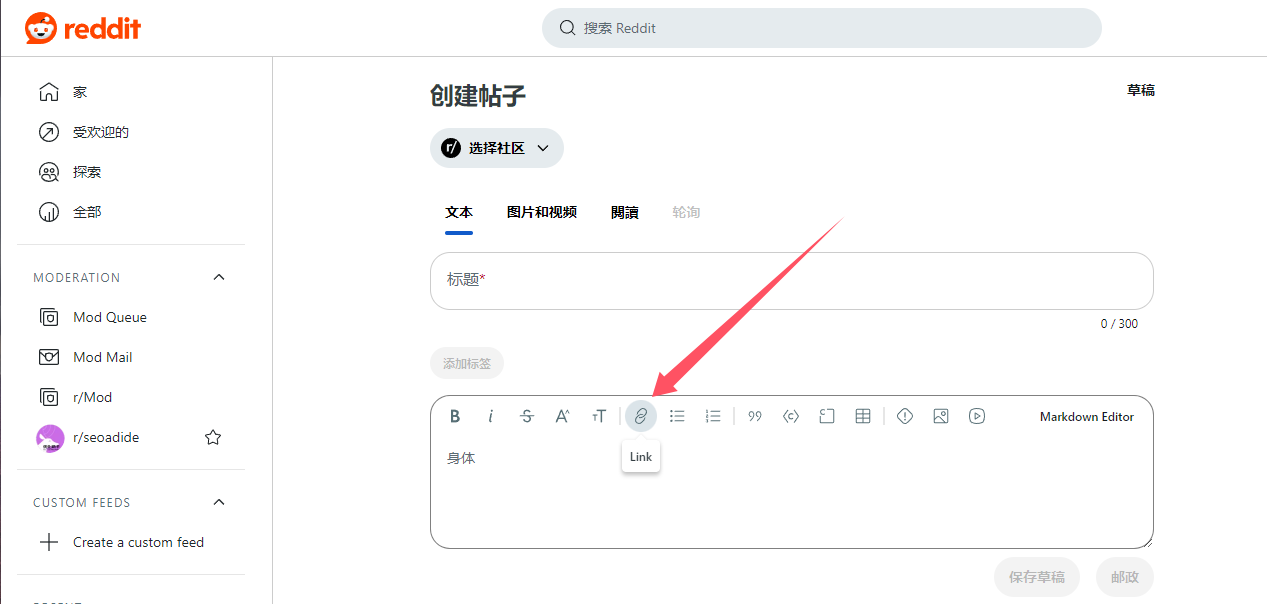
Task: Toggle bold text formatting
Action: coord(455,416)
